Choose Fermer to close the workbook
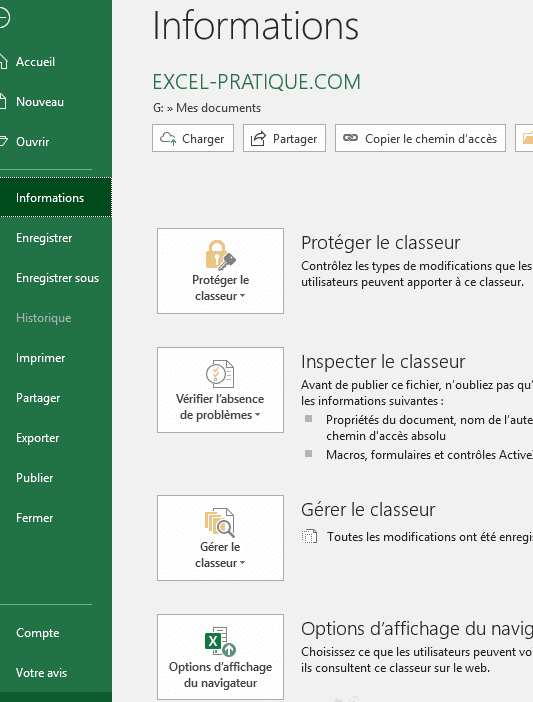Image resolution: width=533 pixels, height=702 pixels. (34, 518)
